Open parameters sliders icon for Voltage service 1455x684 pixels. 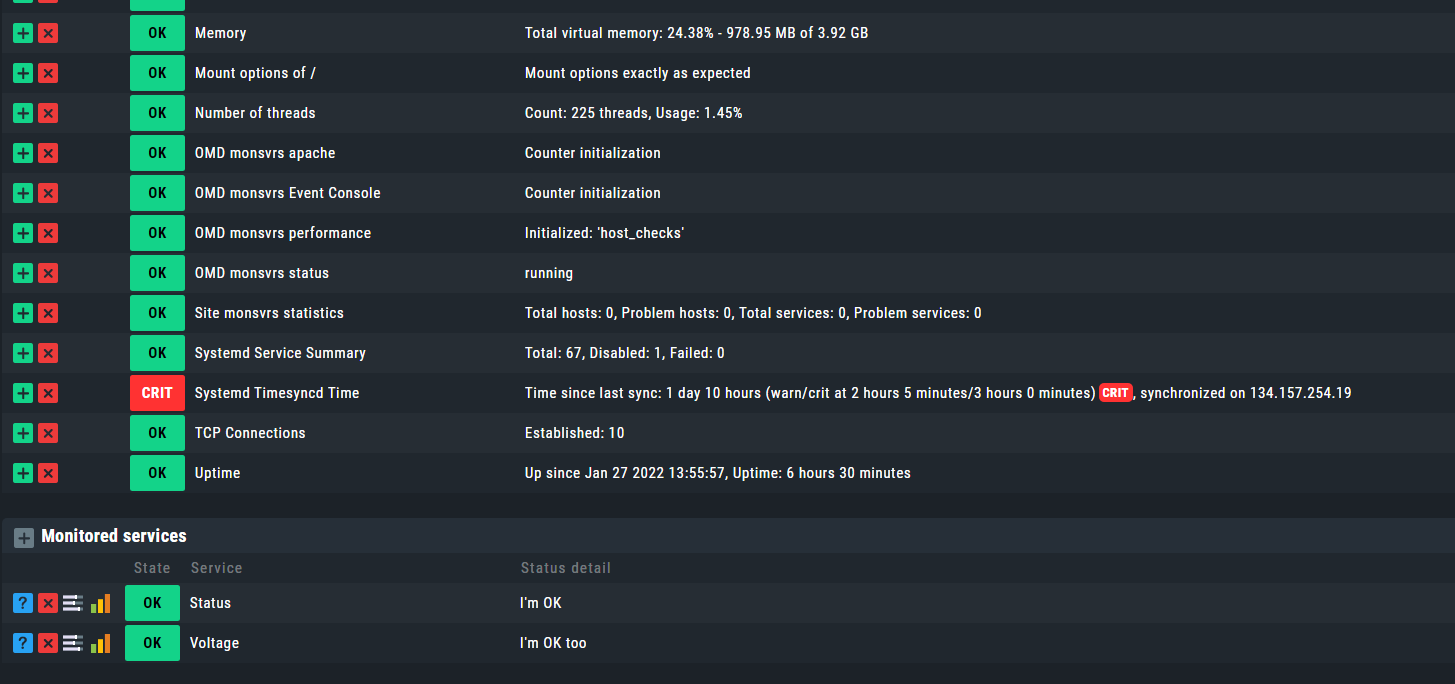(x=73, y=643)
